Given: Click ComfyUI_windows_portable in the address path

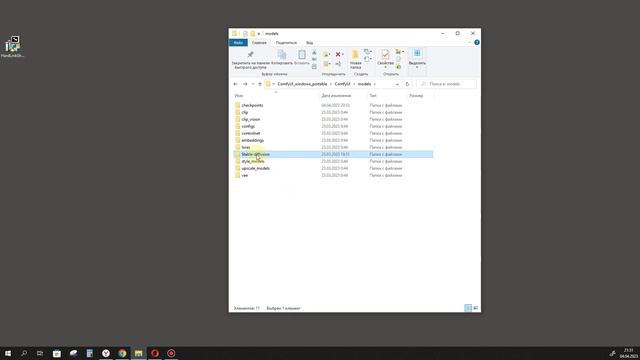Looking at the screenshot, I should coord(302,84).
